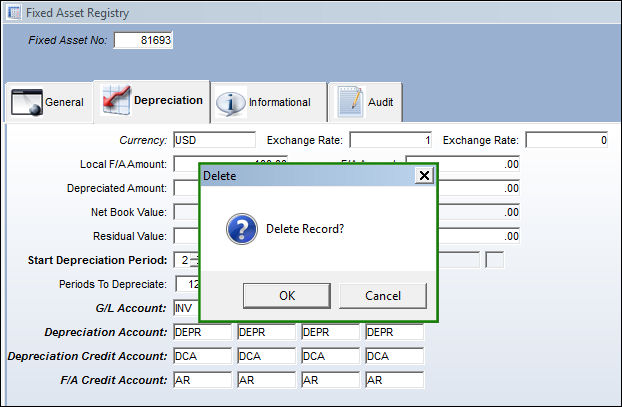Click the Local F/A Amount input field
Screen dimensions: 622x407
point(186,164)
